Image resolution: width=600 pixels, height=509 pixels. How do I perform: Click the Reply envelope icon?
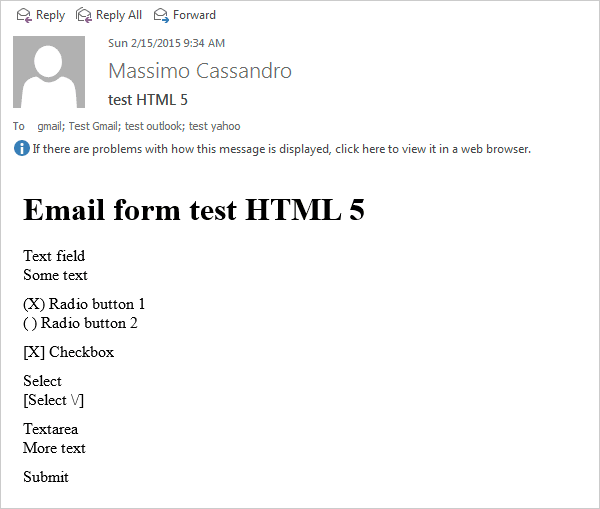[x=24, y=15]
